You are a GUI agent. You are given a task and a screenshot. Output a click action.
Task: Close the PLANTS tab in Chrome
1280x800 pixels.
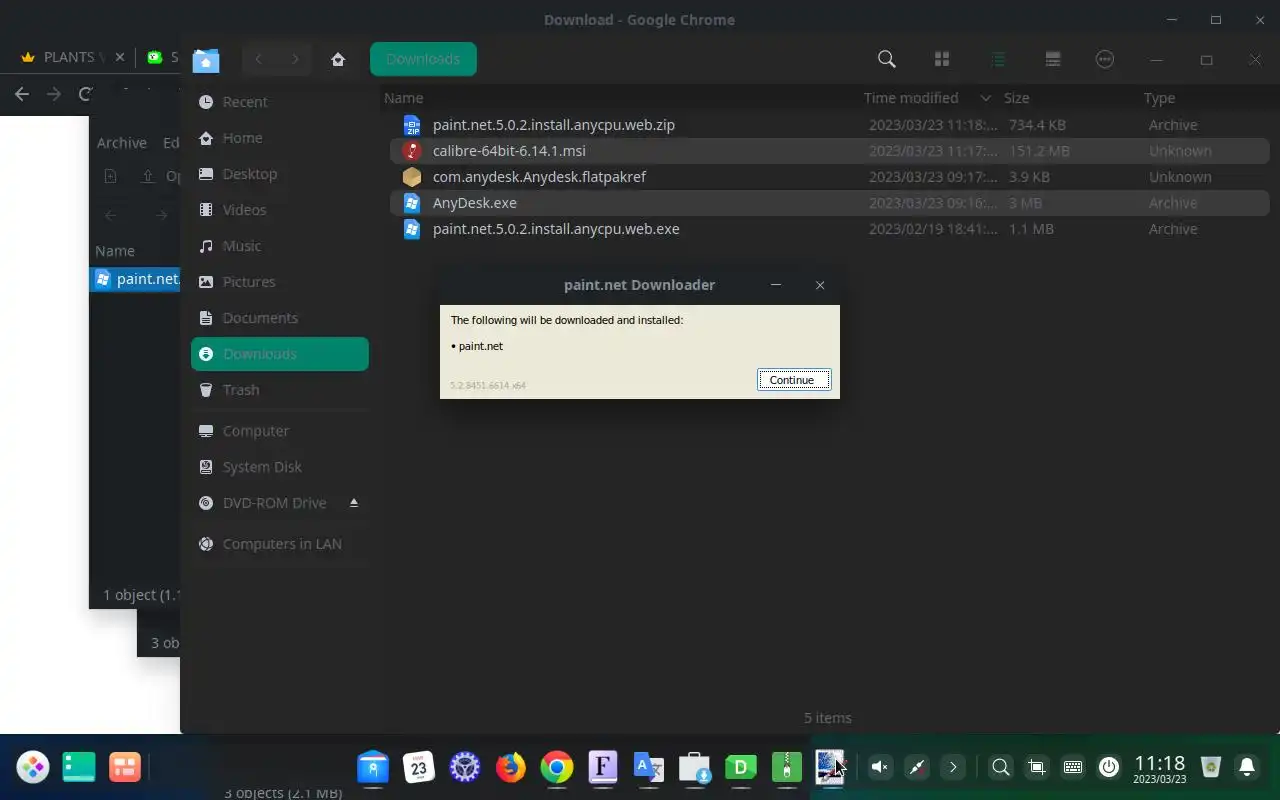pyautogui.click(x=120, y=57)
